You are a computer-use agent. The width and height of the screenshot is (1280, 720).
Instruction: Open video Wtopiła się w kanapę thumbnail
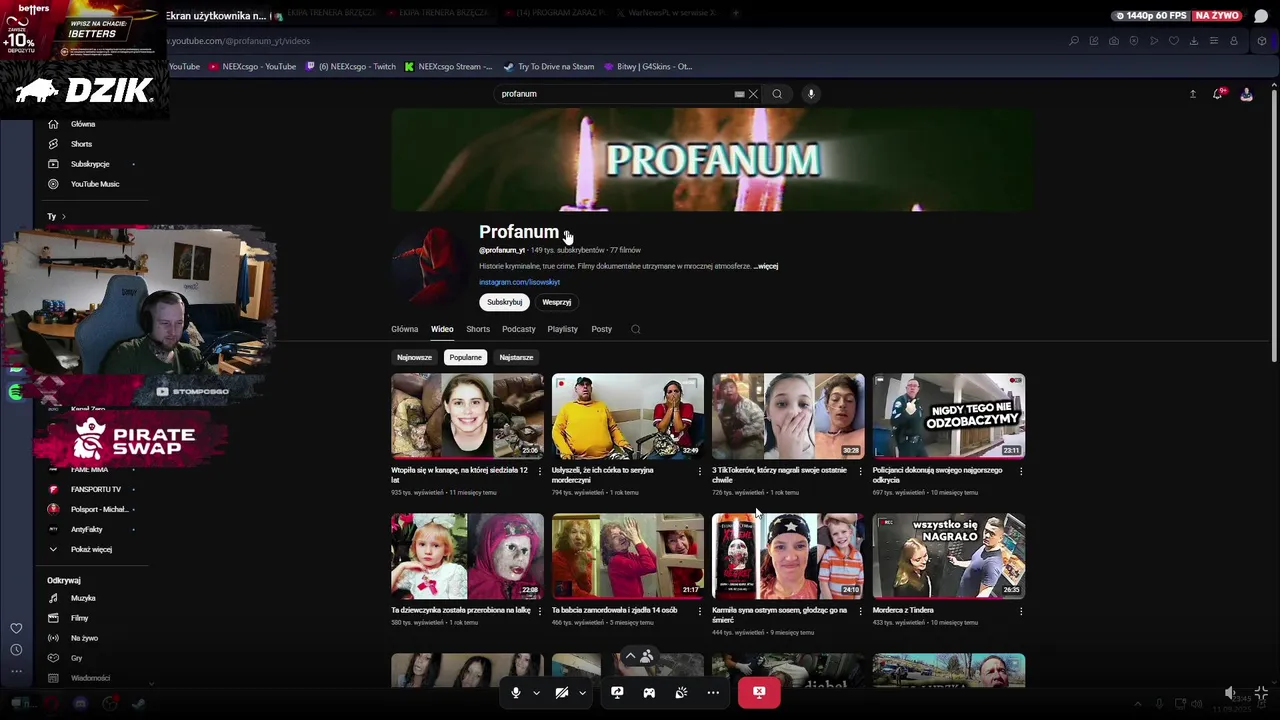point(467,416)
